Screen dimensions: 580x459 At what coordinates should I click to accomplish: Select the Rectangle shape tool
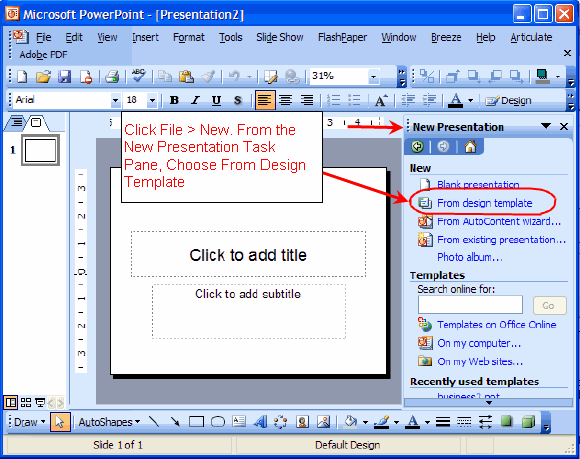[196, 422]
